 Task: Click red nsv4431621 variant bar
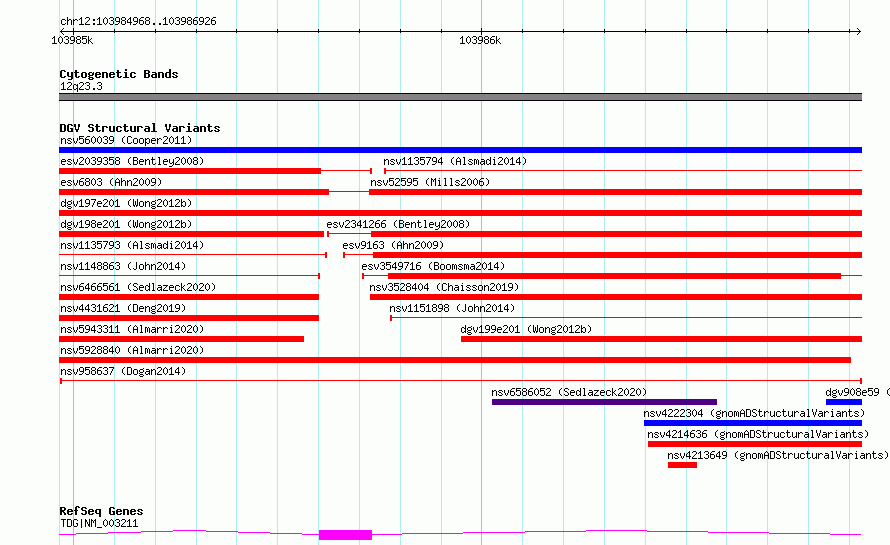pyautogui.click(x=189, y=318)
